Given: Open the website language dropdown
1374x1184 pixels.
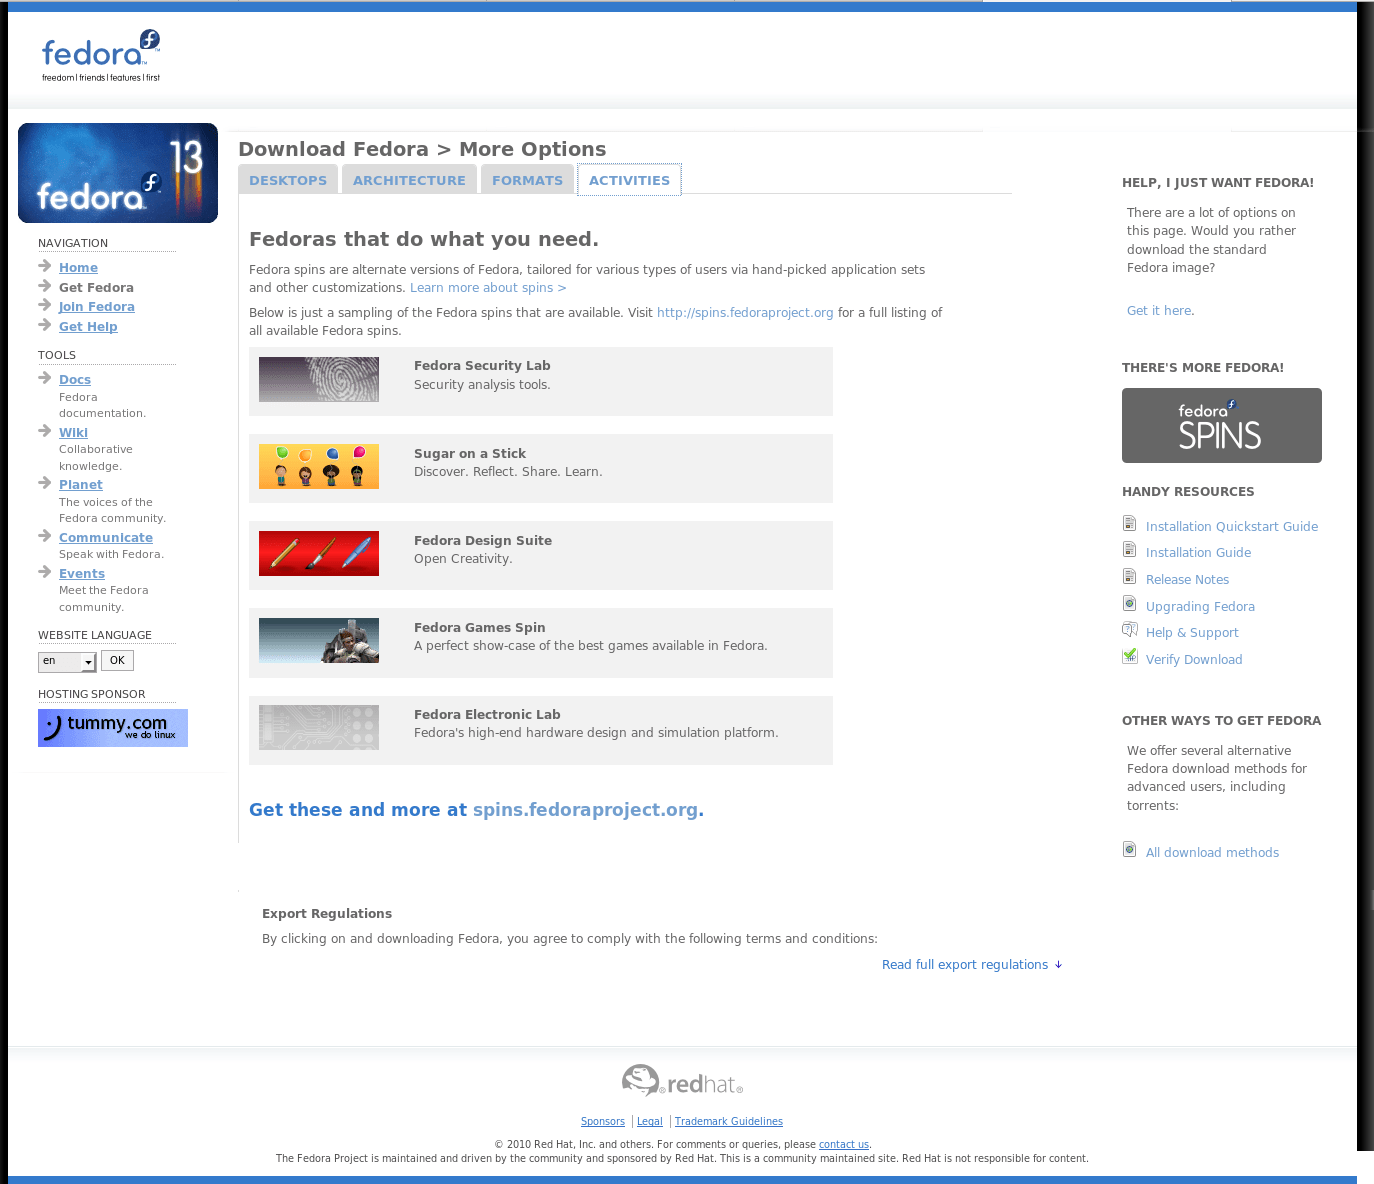Looking at the screenshot, I should click(x=67, y=661).
